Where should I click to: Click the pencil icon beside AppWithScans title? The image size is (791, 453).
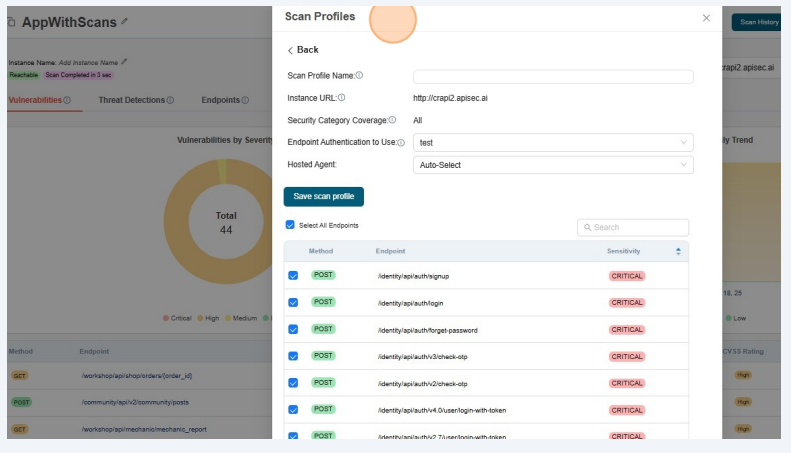pyautogui.click(x=124, y=21)
